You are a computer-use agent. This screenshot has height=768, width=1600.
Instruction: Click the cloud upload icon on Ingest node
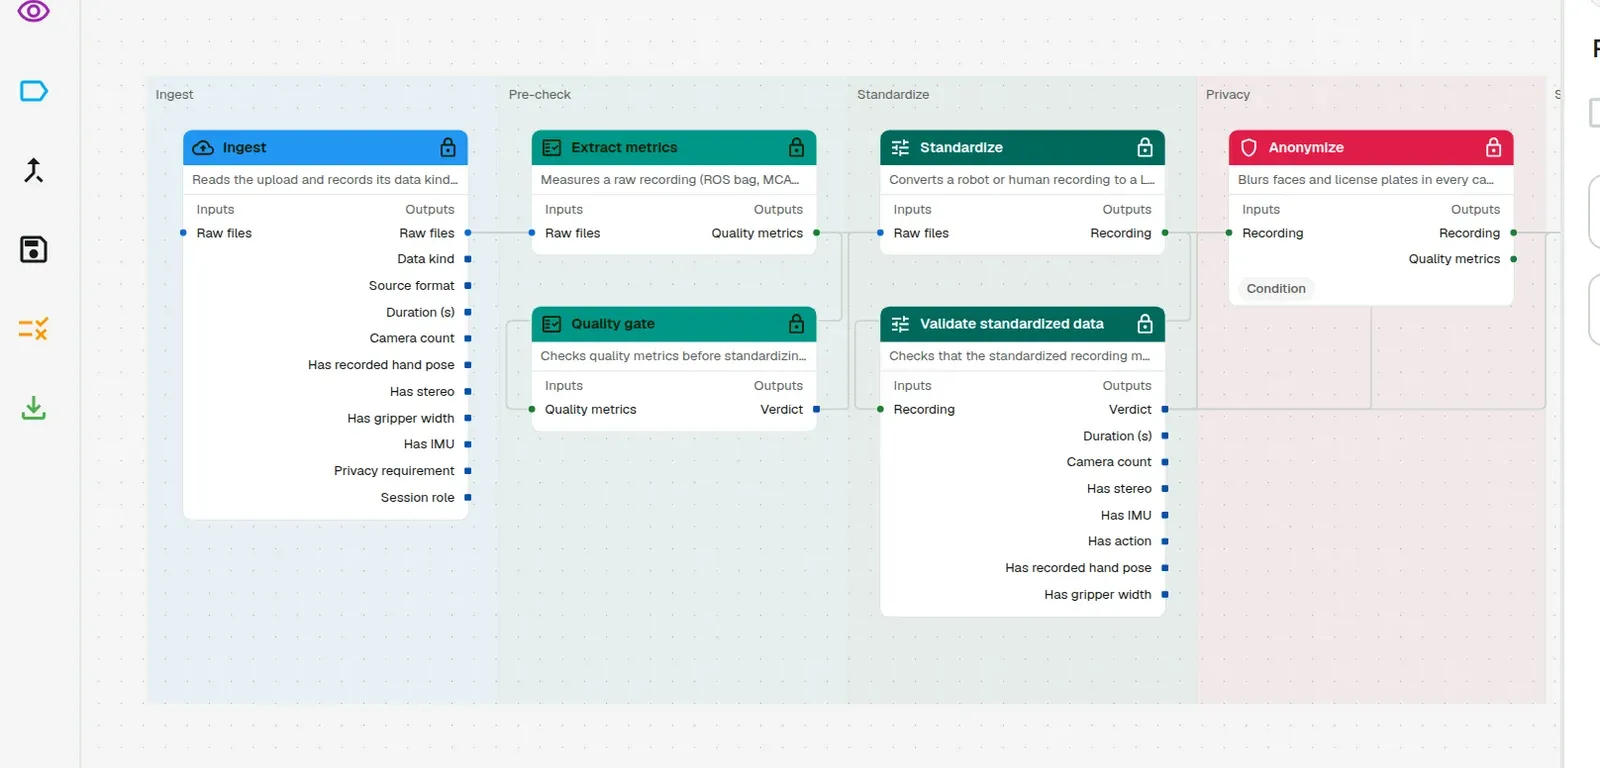[203, 148]
